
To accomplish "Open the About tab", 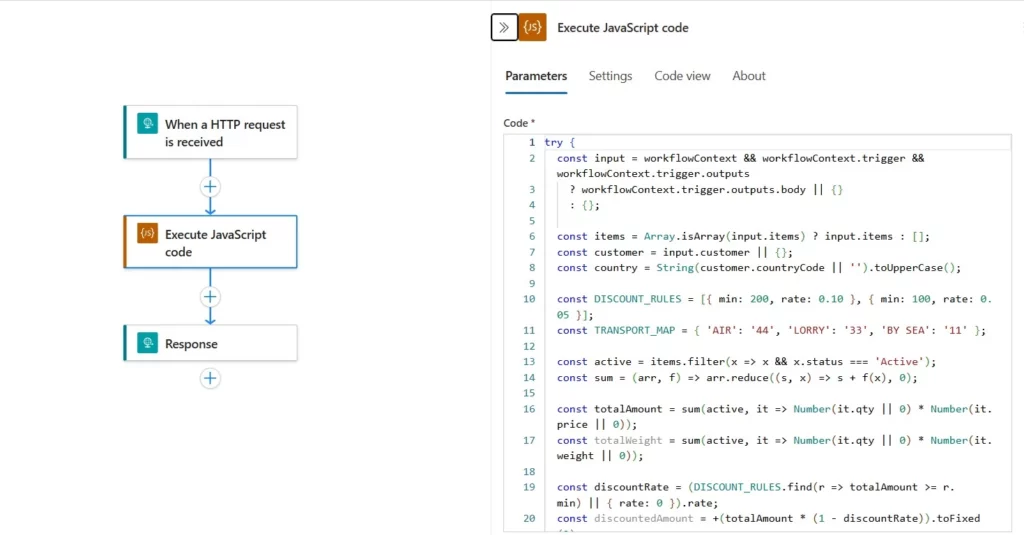I will pyautogui.click(x=748, y=76).
